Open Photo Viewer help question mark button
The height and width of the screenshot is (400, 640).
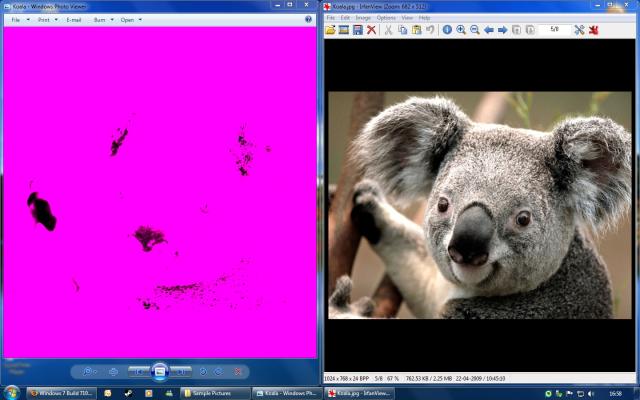pyautogui.click(x=308, y=19)
